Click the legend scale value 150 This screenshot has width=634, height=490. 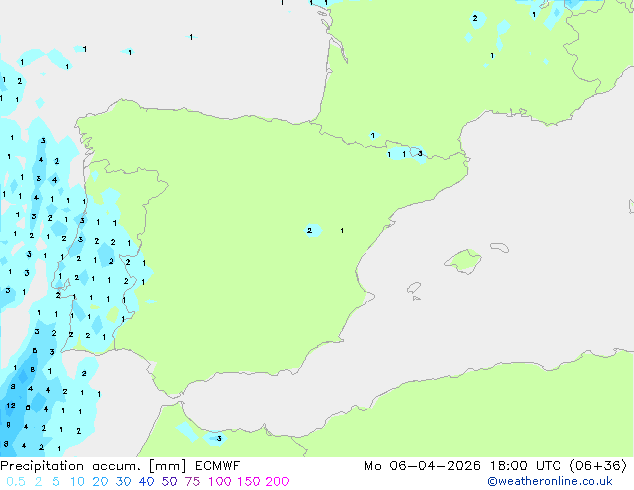click(x=249, y=482)
